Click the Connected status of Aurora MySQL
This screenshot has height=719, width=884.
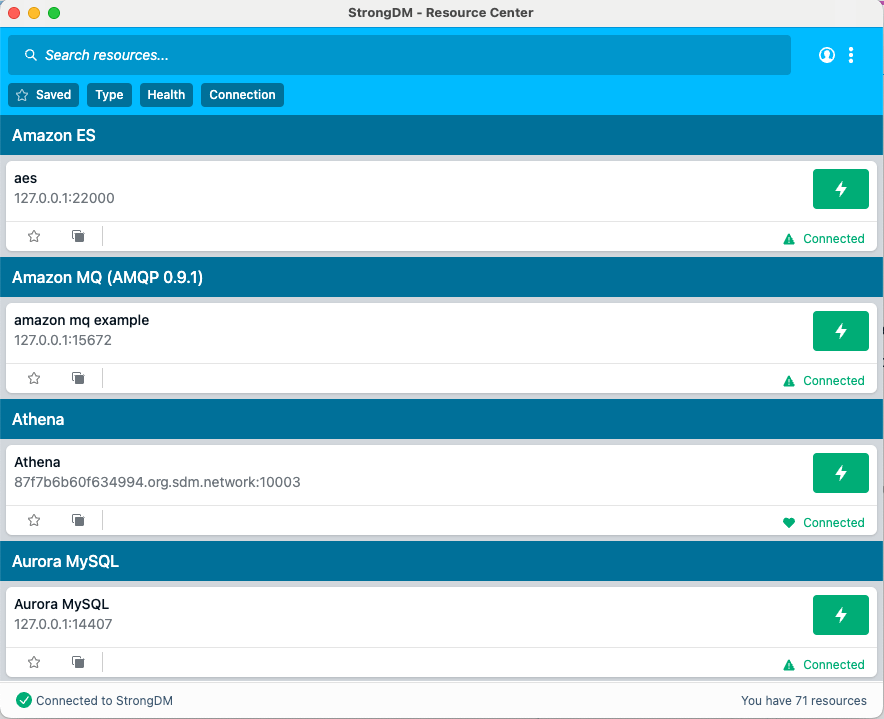click(834, 665)
